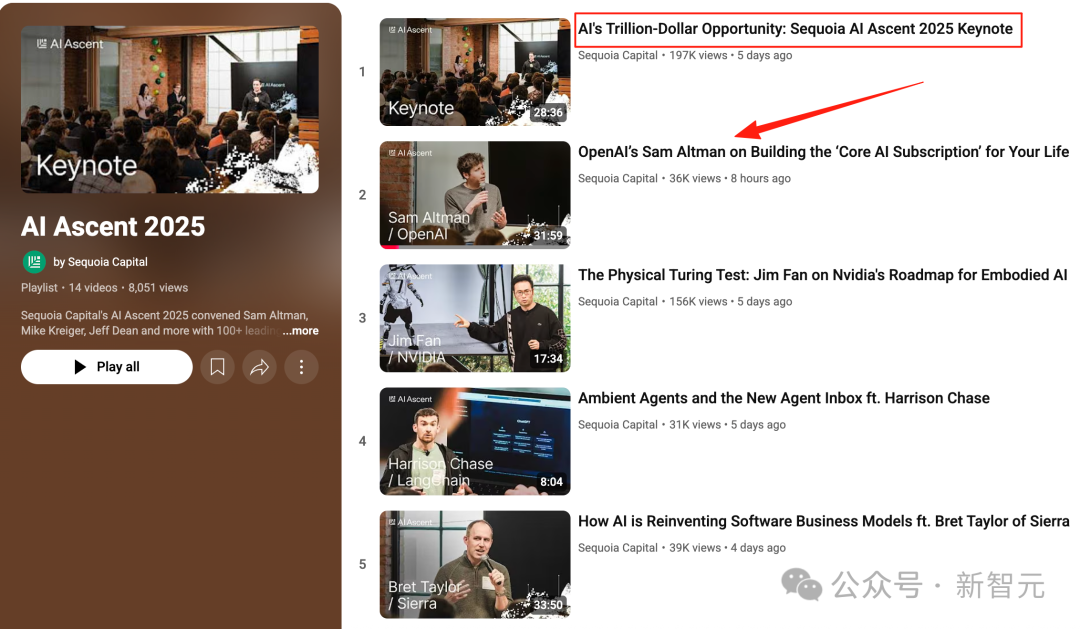The width and height of the screenshot is (1080, 629).
Task: Click the '14 videos' playlist info text
Action: tap(93, 288)
